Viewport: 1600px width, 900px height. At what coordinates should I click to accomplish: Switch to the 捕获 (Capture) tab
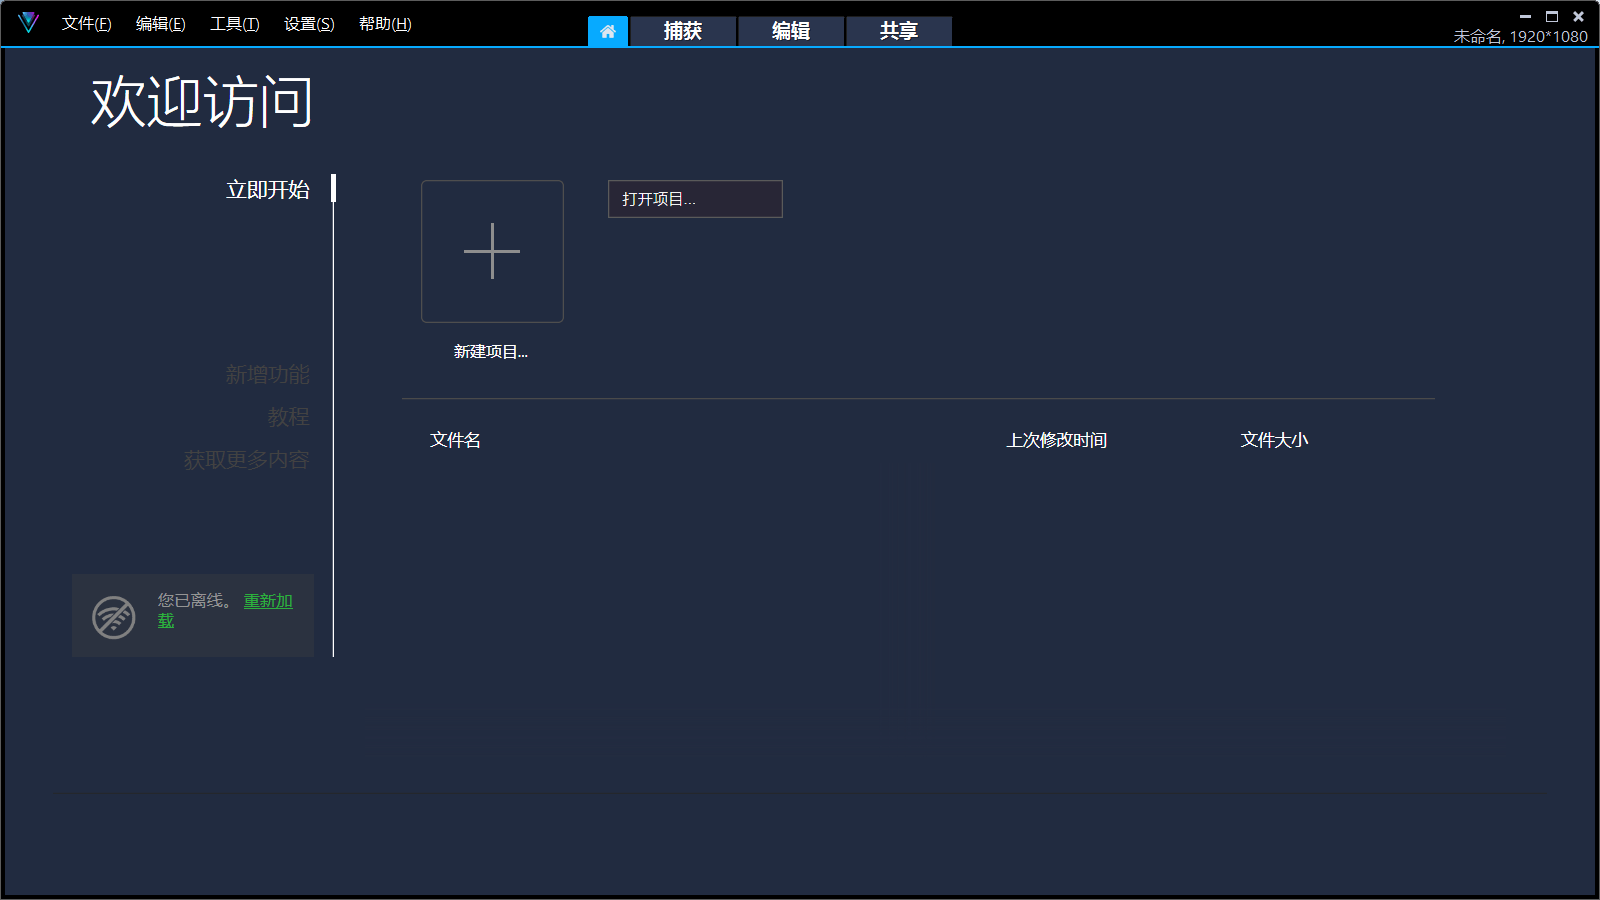tap(682, 31)
